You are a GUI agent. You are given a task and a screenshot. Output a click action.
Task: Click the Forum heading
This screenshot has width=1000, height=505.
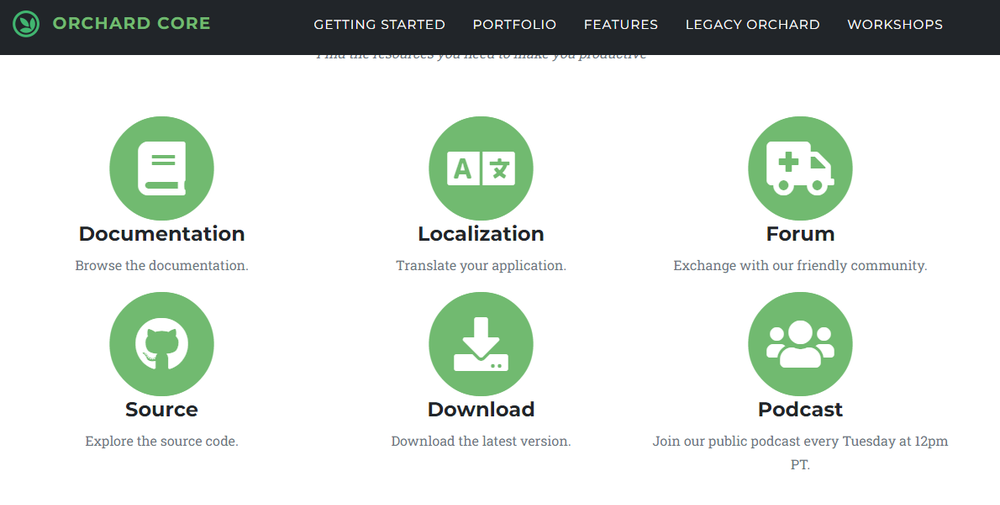point(800,233)
